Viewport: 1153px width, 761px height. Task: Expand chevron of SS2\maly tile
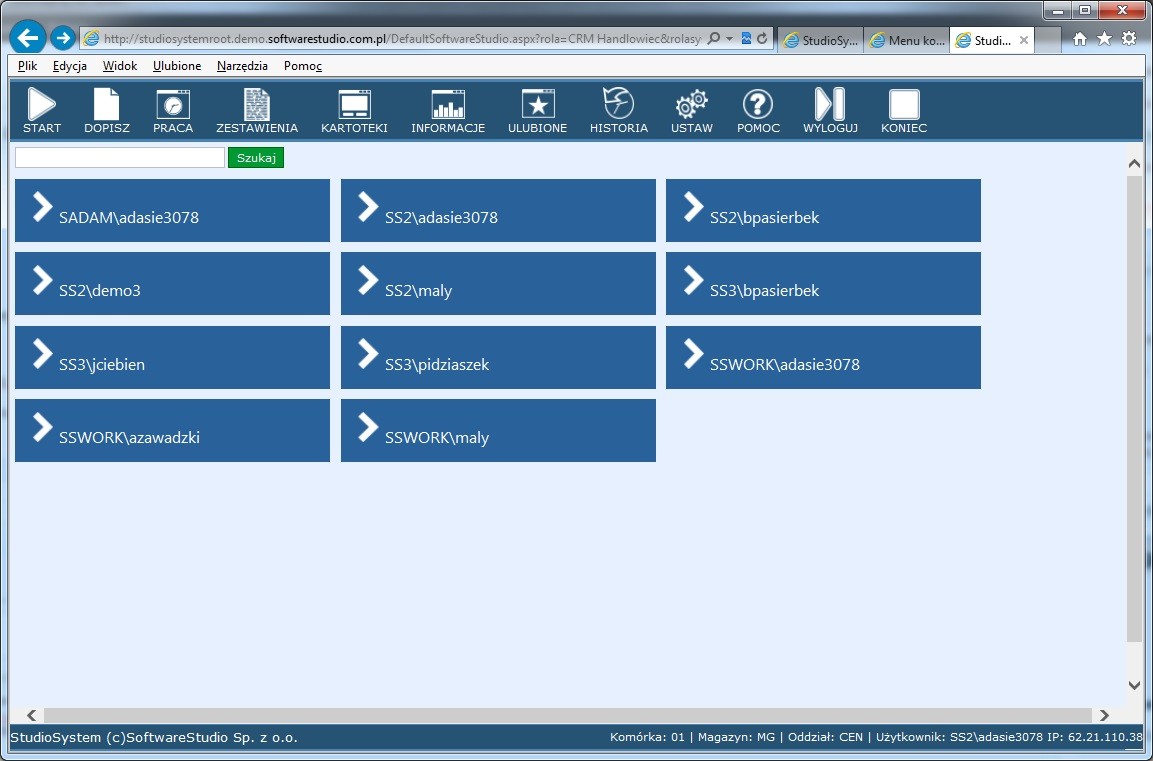368,280
